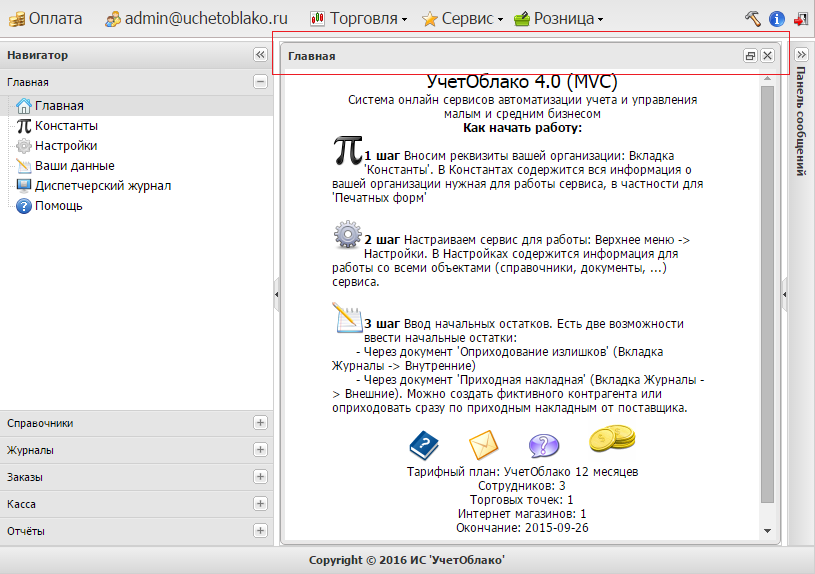Select Константы in the navigator tree
The width and height of the screenshot is (815, 574).
click(66, 126)
